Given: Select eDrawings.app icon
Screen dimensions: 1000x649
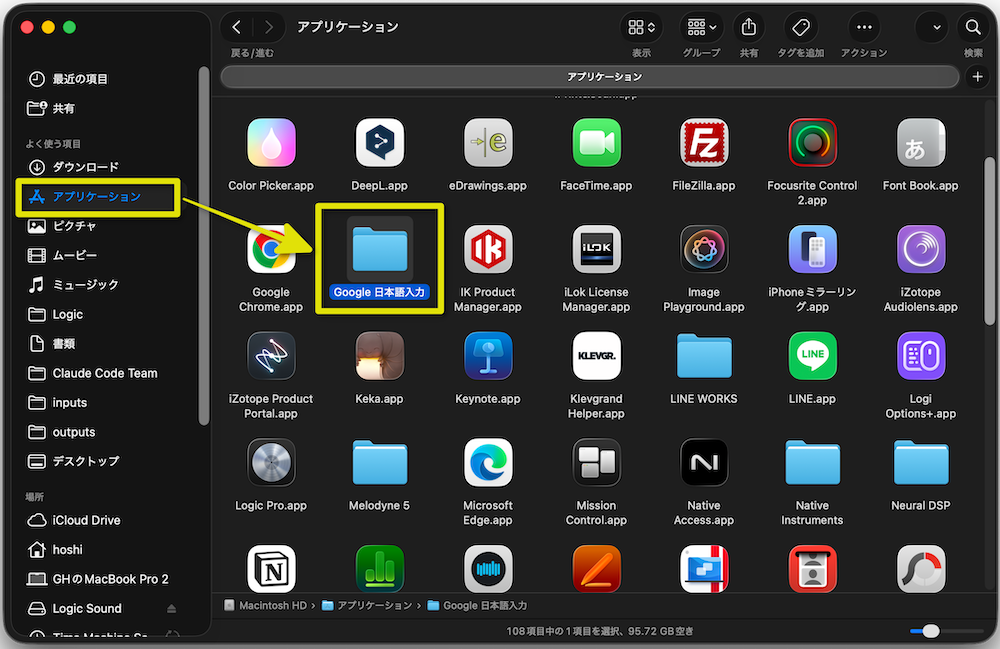Looking at the screenshot, I should click(x=488, y=142).
